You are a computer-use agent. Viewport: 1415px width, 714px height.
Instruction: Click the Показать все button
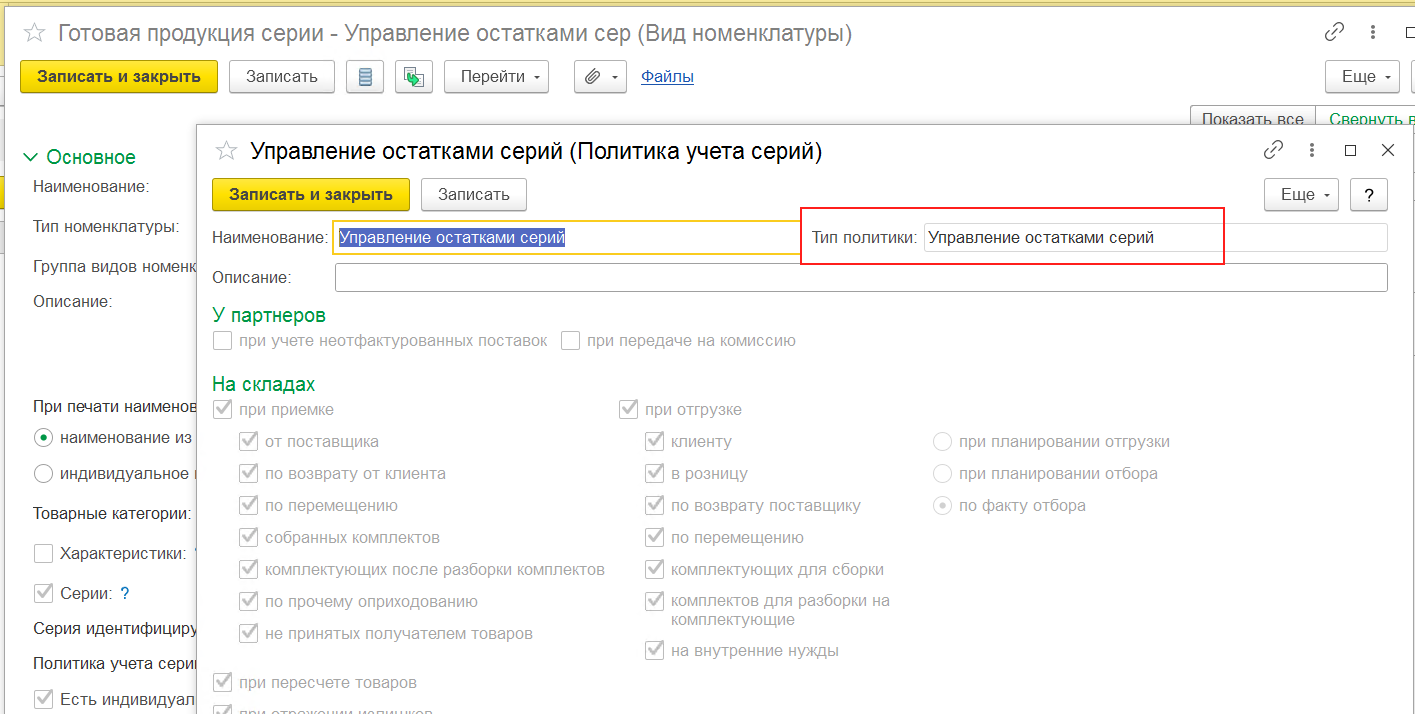[x=1252, y=118]
